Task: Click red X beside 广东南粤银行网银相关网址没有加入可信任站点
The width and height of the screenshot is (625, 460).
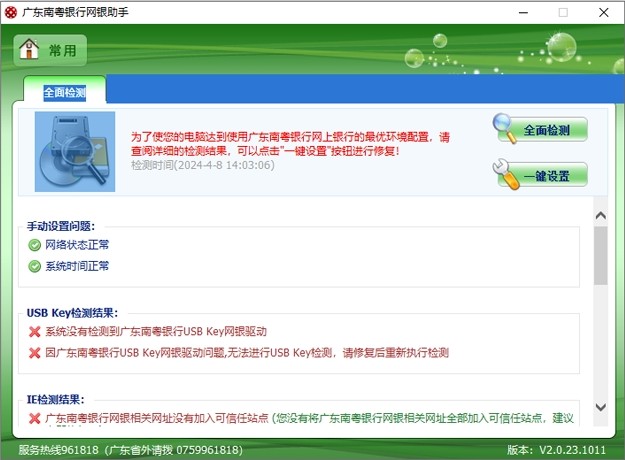Action: 35,418
